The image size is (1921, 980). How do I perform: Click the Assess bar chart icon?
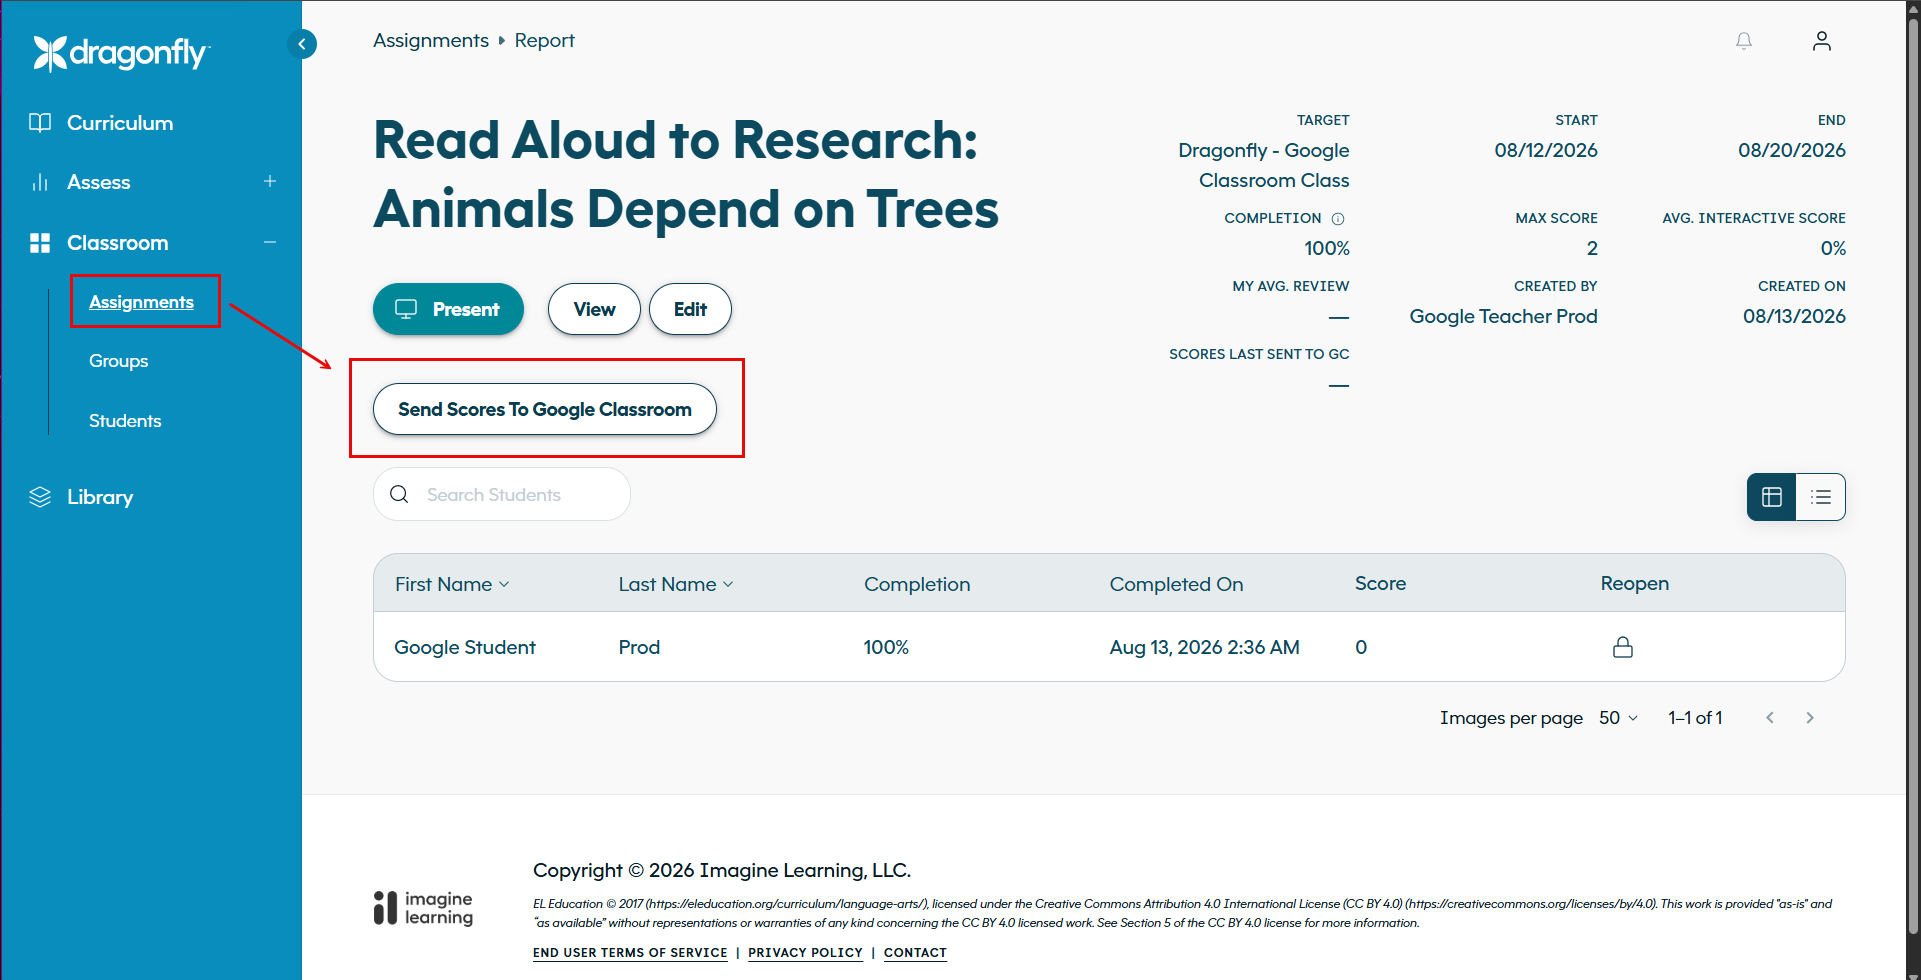[40, 182]
